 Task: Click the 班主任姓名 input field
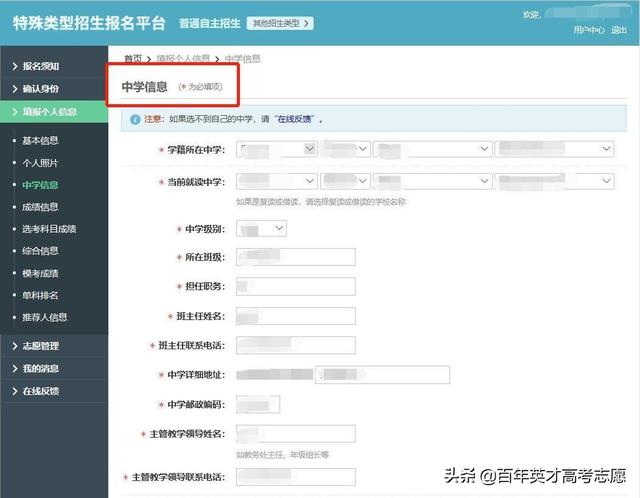[x=296, y=316]
